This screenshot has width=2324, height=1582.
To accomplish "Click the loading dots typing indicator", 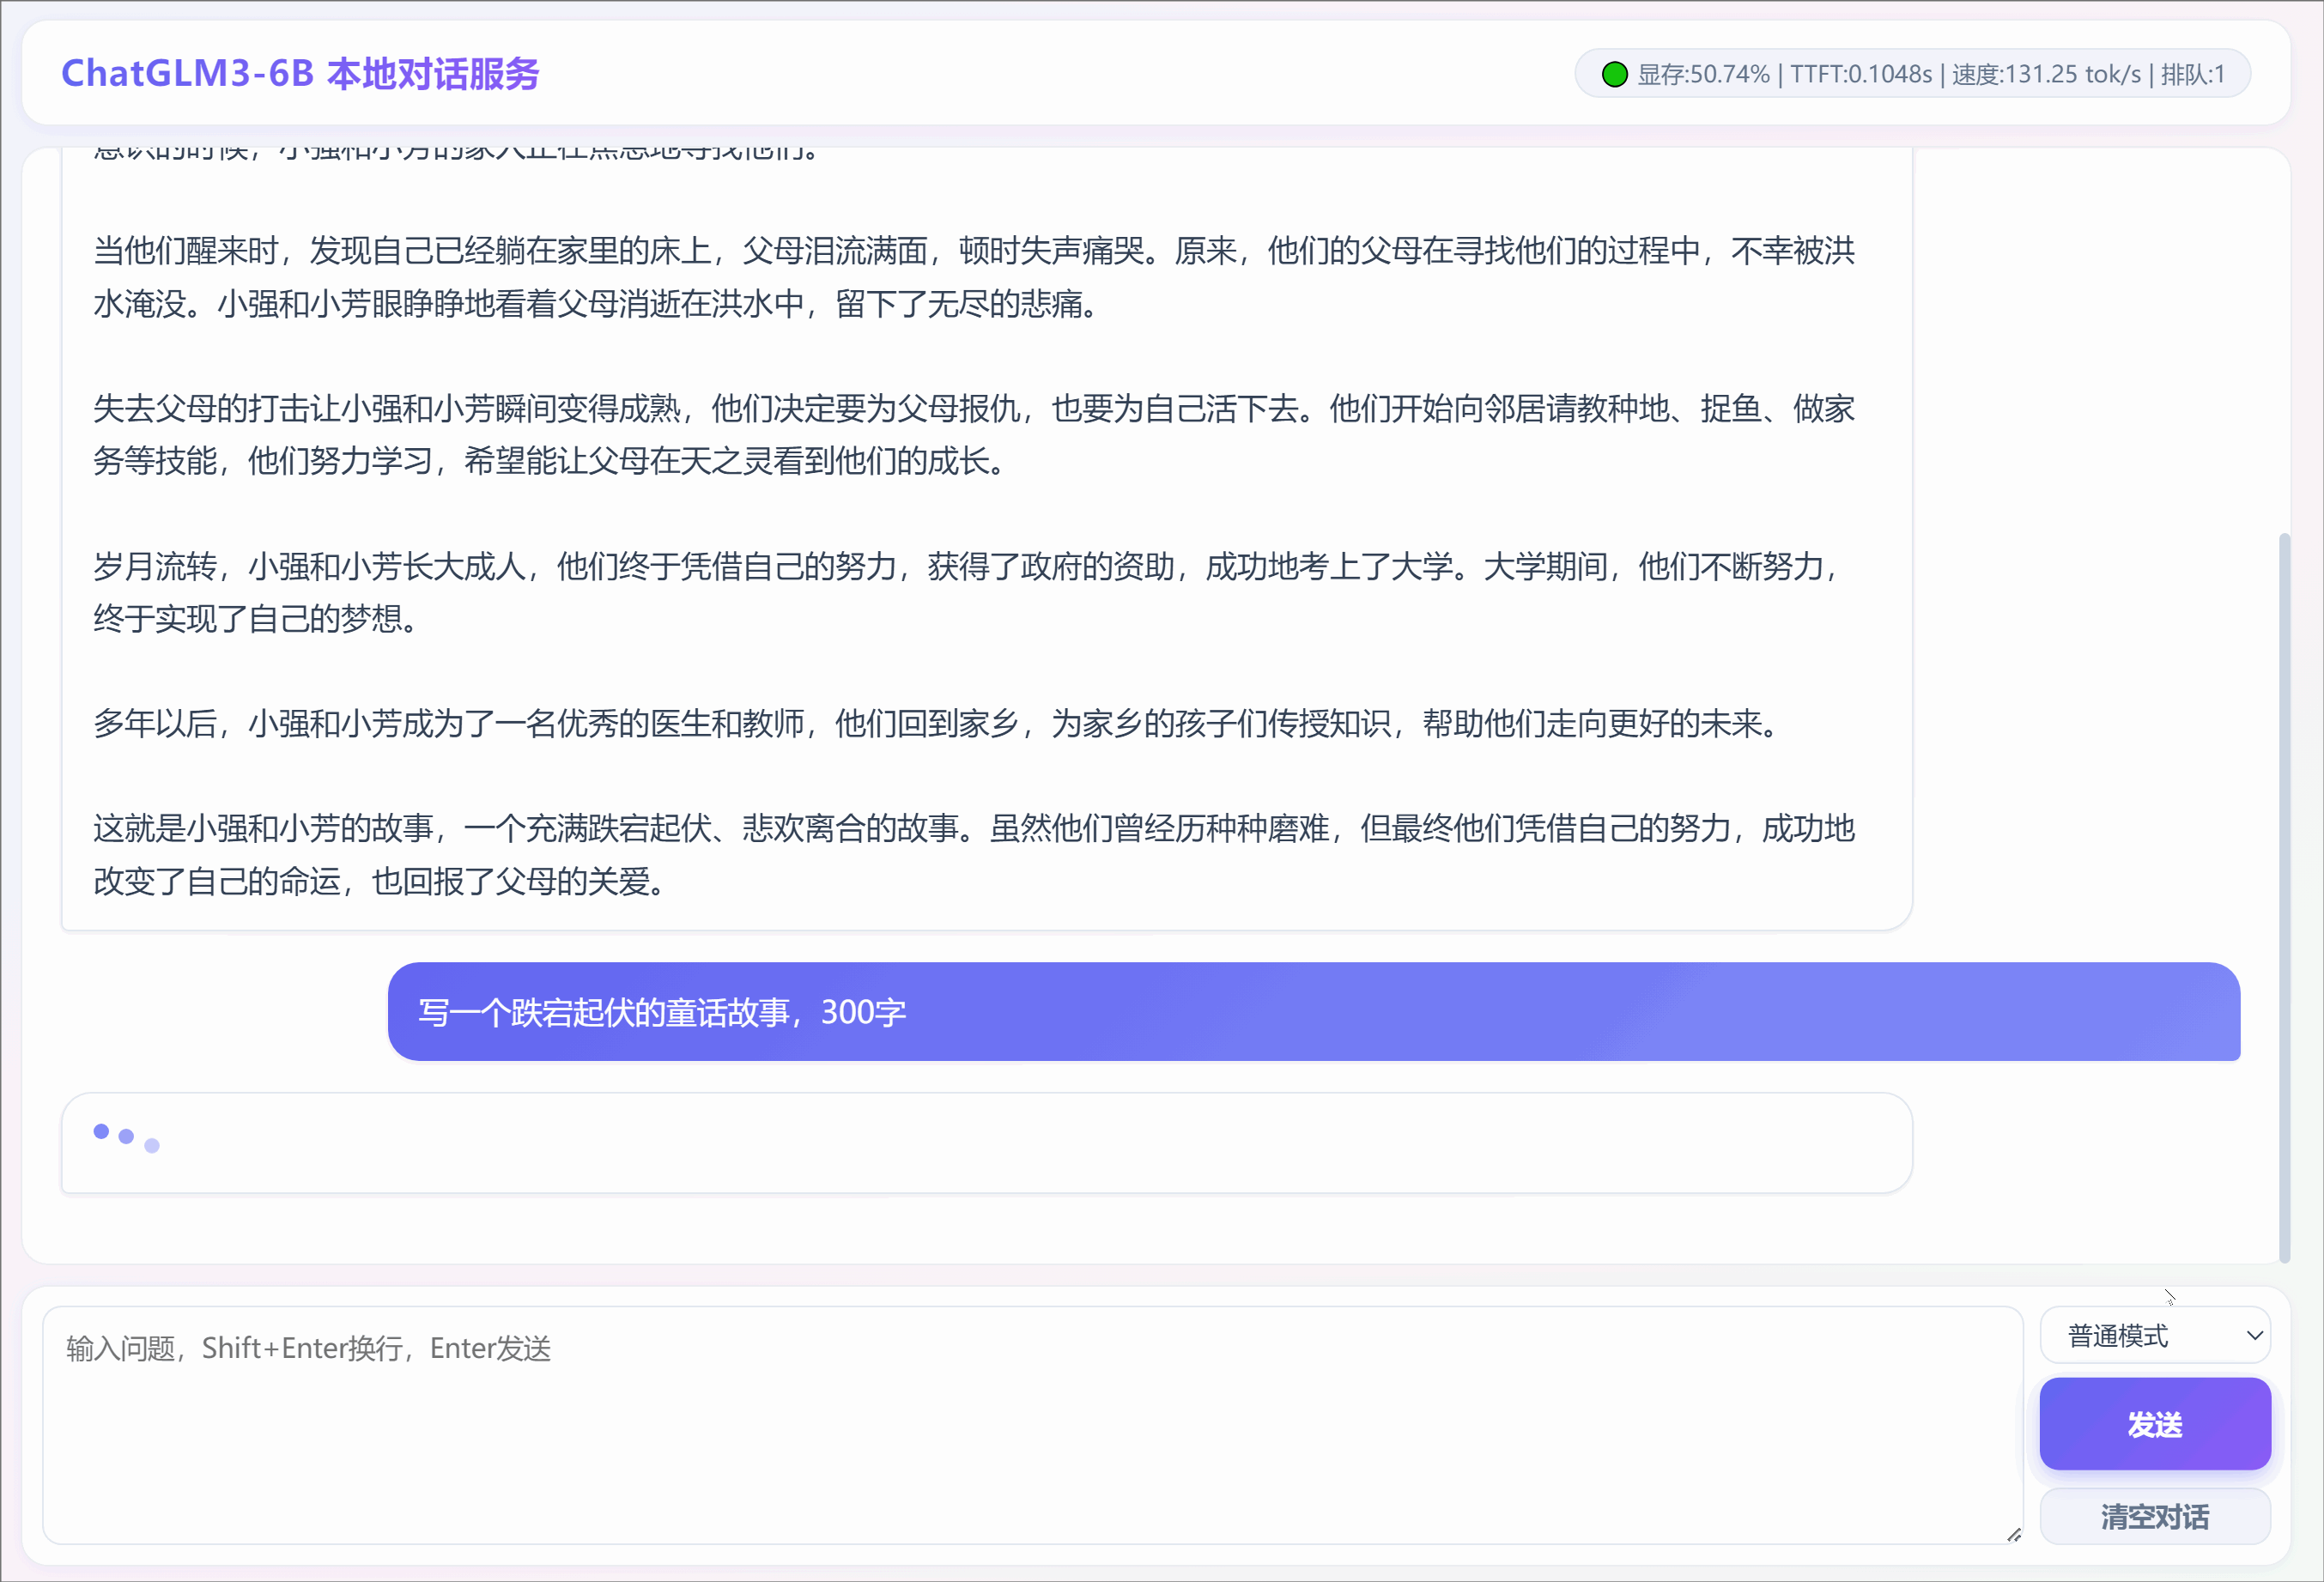I will (126, 1137).
